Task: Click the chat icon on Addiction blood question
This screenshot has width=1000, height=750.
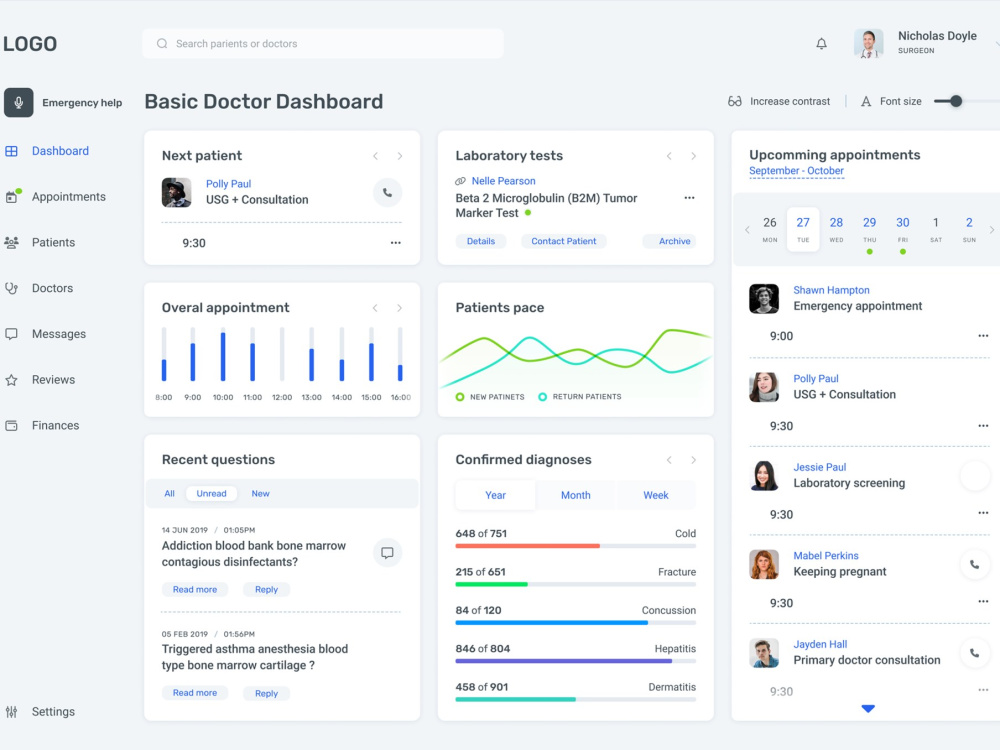Action: 387,553
